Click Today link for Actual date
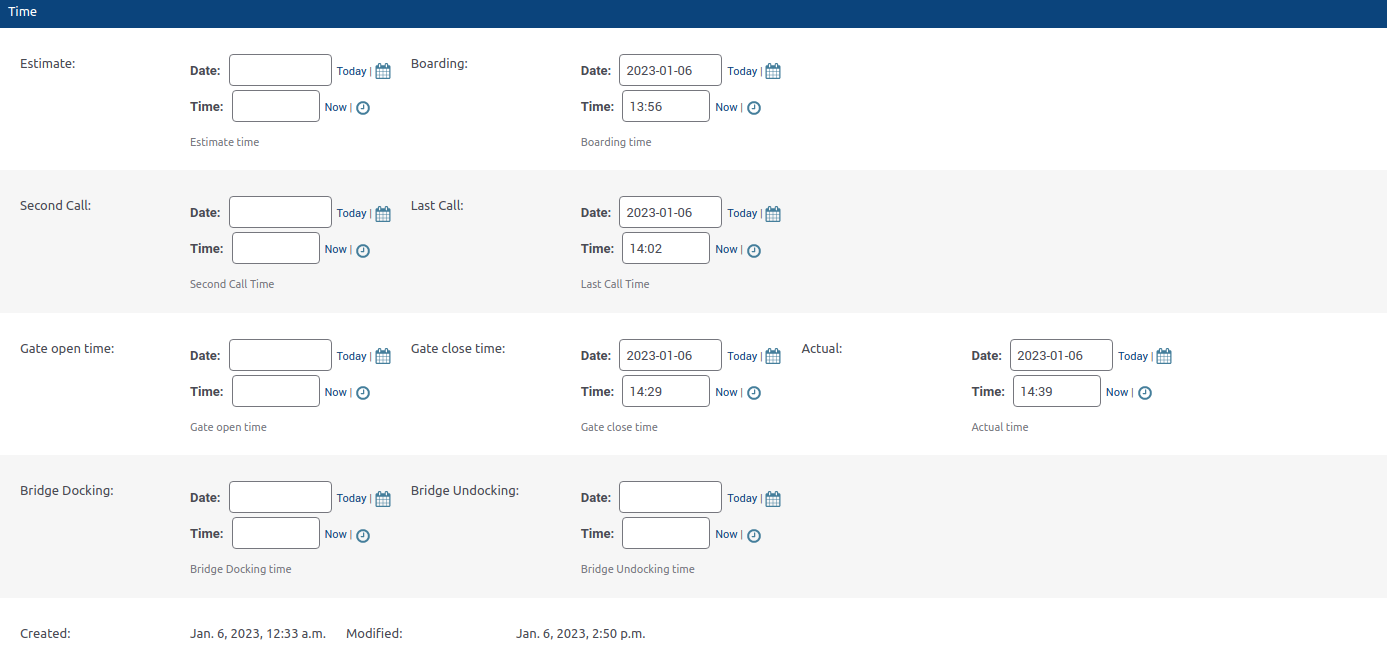The image size is (1387, 647). point(1132,356)
